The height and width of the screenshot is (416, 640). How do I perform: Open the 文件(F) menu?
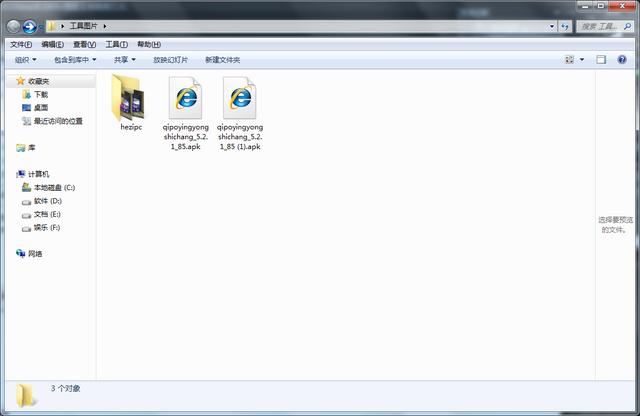click(x=21, y=44)
